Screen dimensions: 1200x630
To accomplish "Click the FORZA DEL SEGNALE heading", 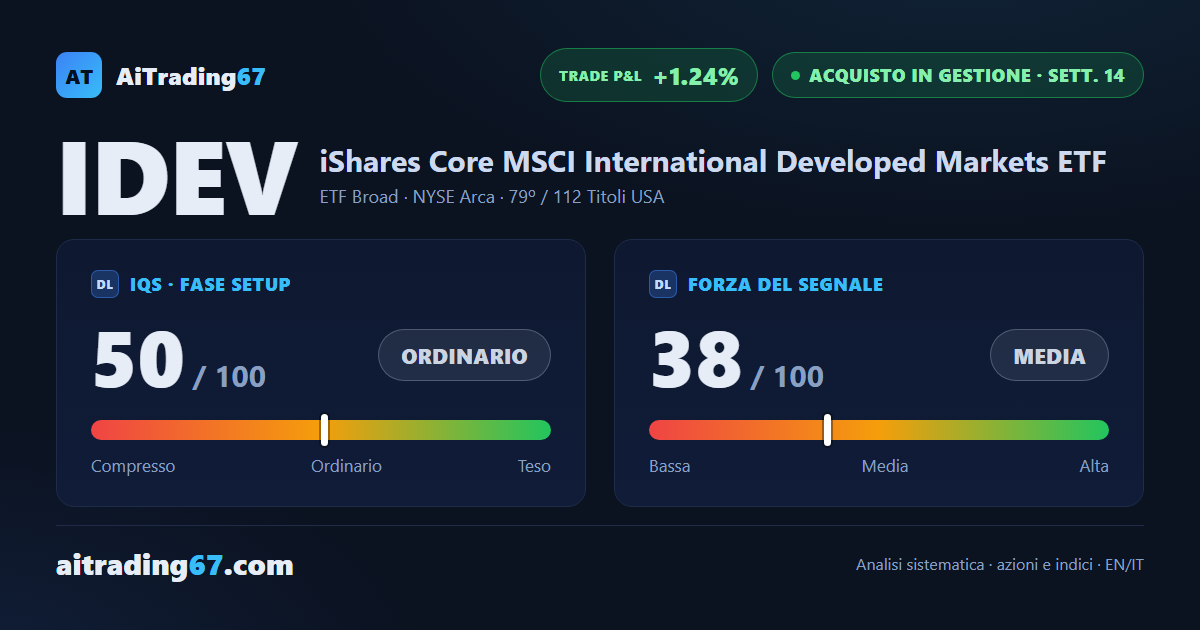I will point(785,285).
